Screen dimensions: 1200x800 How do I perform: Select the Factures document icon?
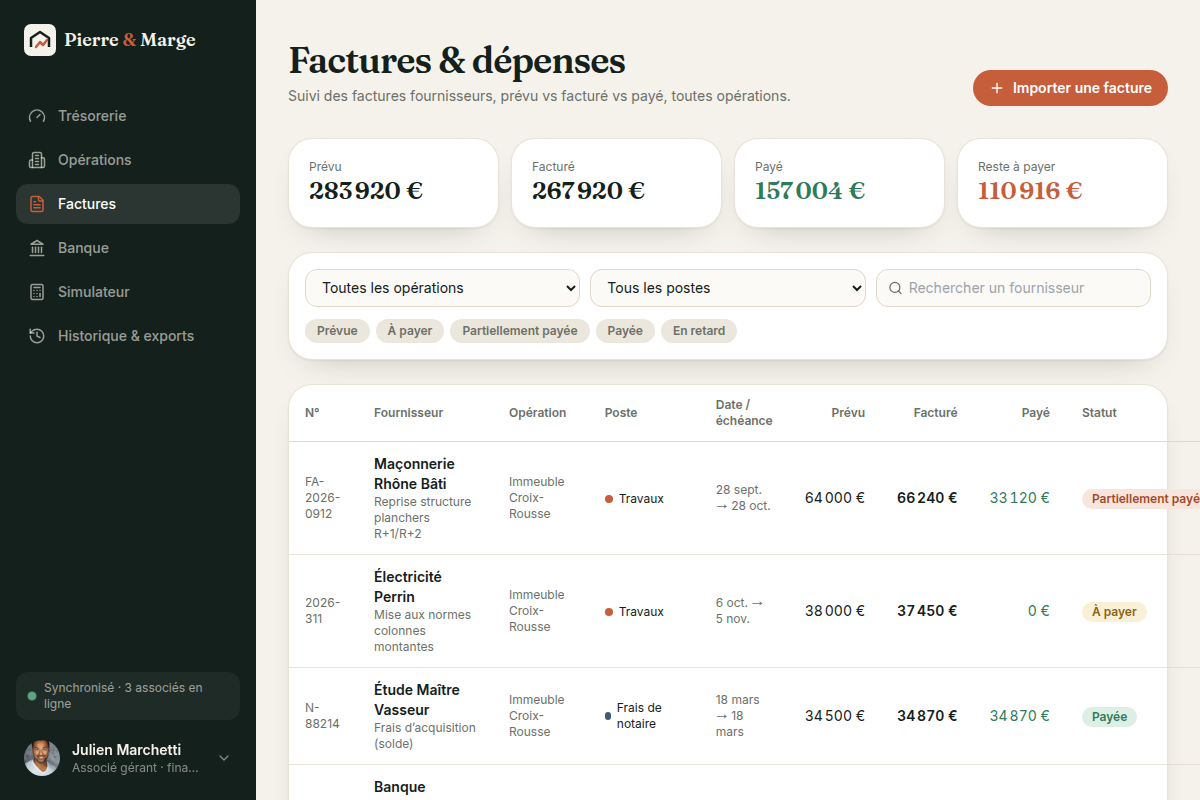(37, 204)
